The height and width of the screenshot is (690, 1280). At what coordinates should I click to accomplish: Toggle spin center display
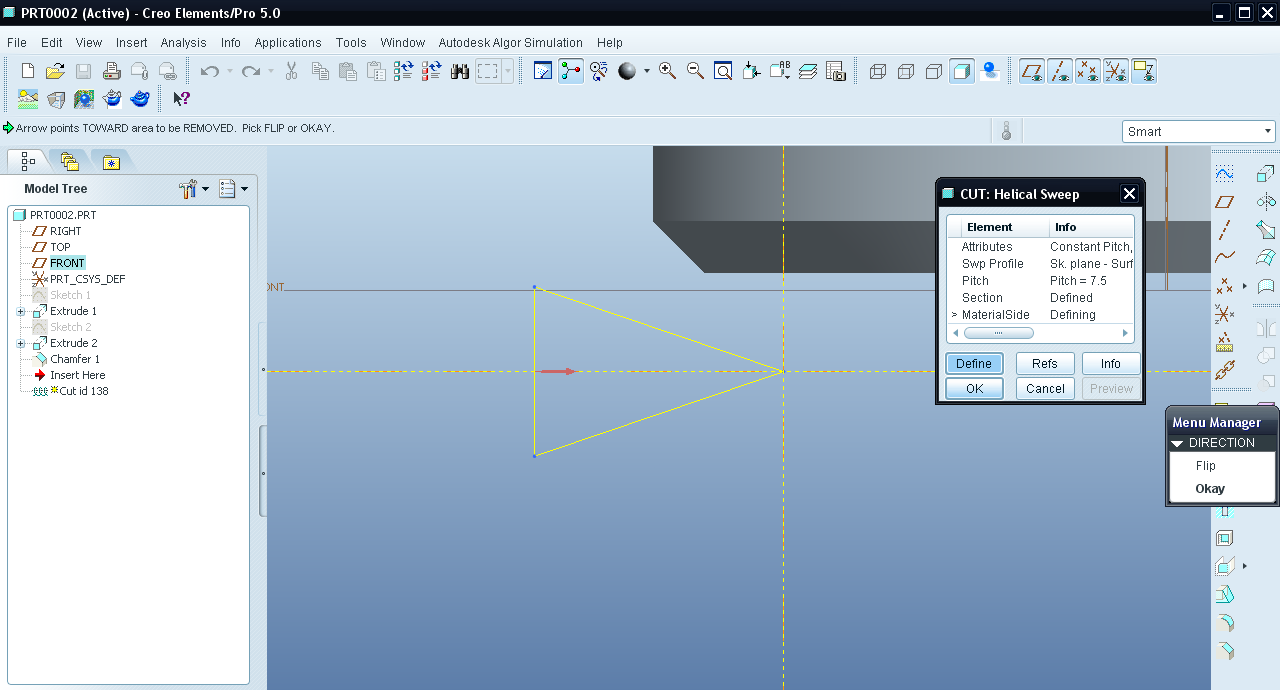tap(571, 71)
